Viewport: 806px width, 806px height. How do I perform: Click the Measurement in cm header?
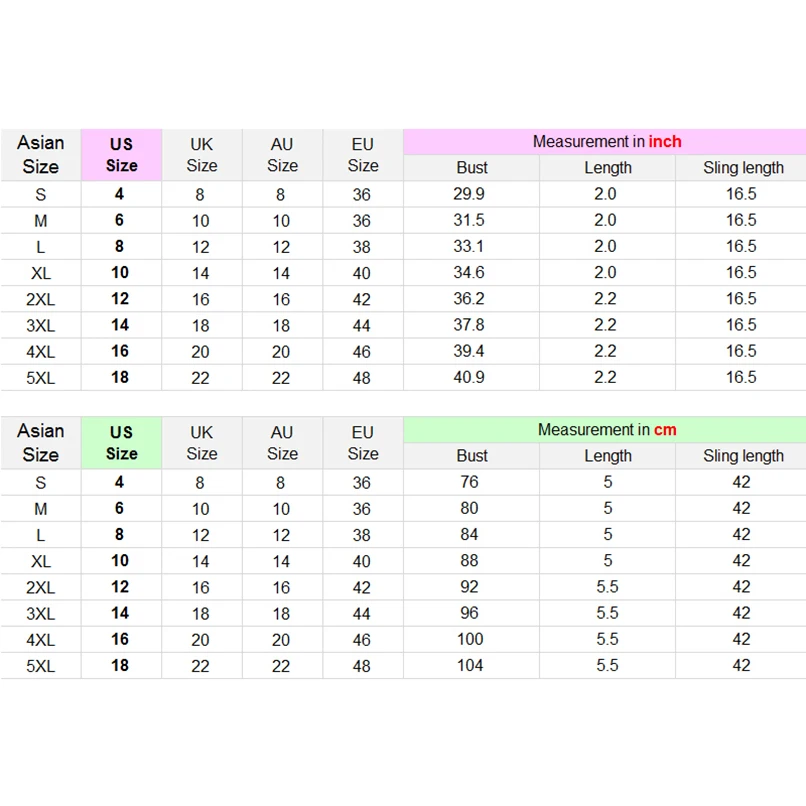pyautogui.click(x=606, y=430)
